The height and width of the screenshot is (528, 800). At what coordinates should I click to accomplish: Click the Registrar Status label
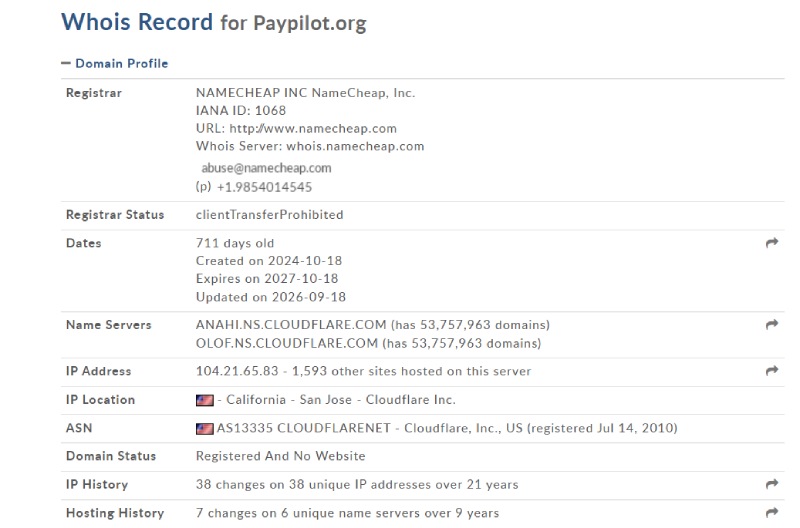click(115, 215)
